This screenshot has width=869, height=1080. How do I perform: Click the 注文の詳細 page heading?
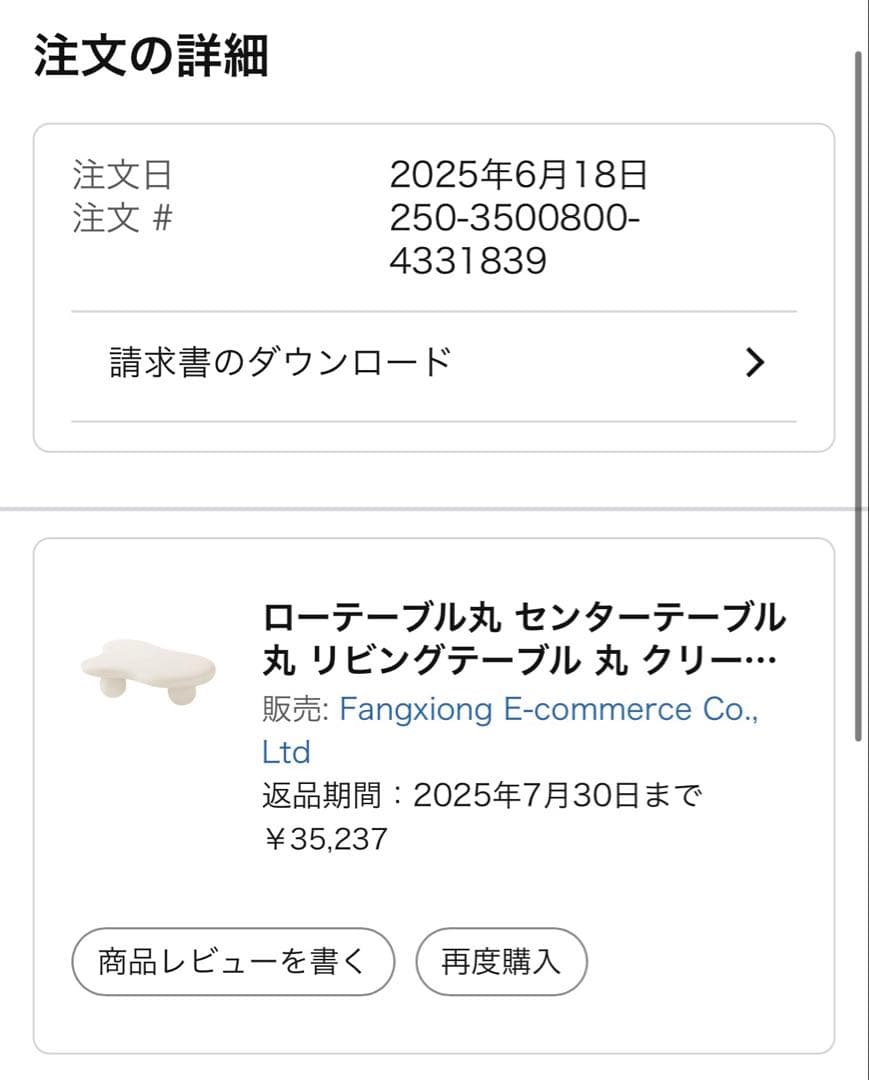[151, 55]
